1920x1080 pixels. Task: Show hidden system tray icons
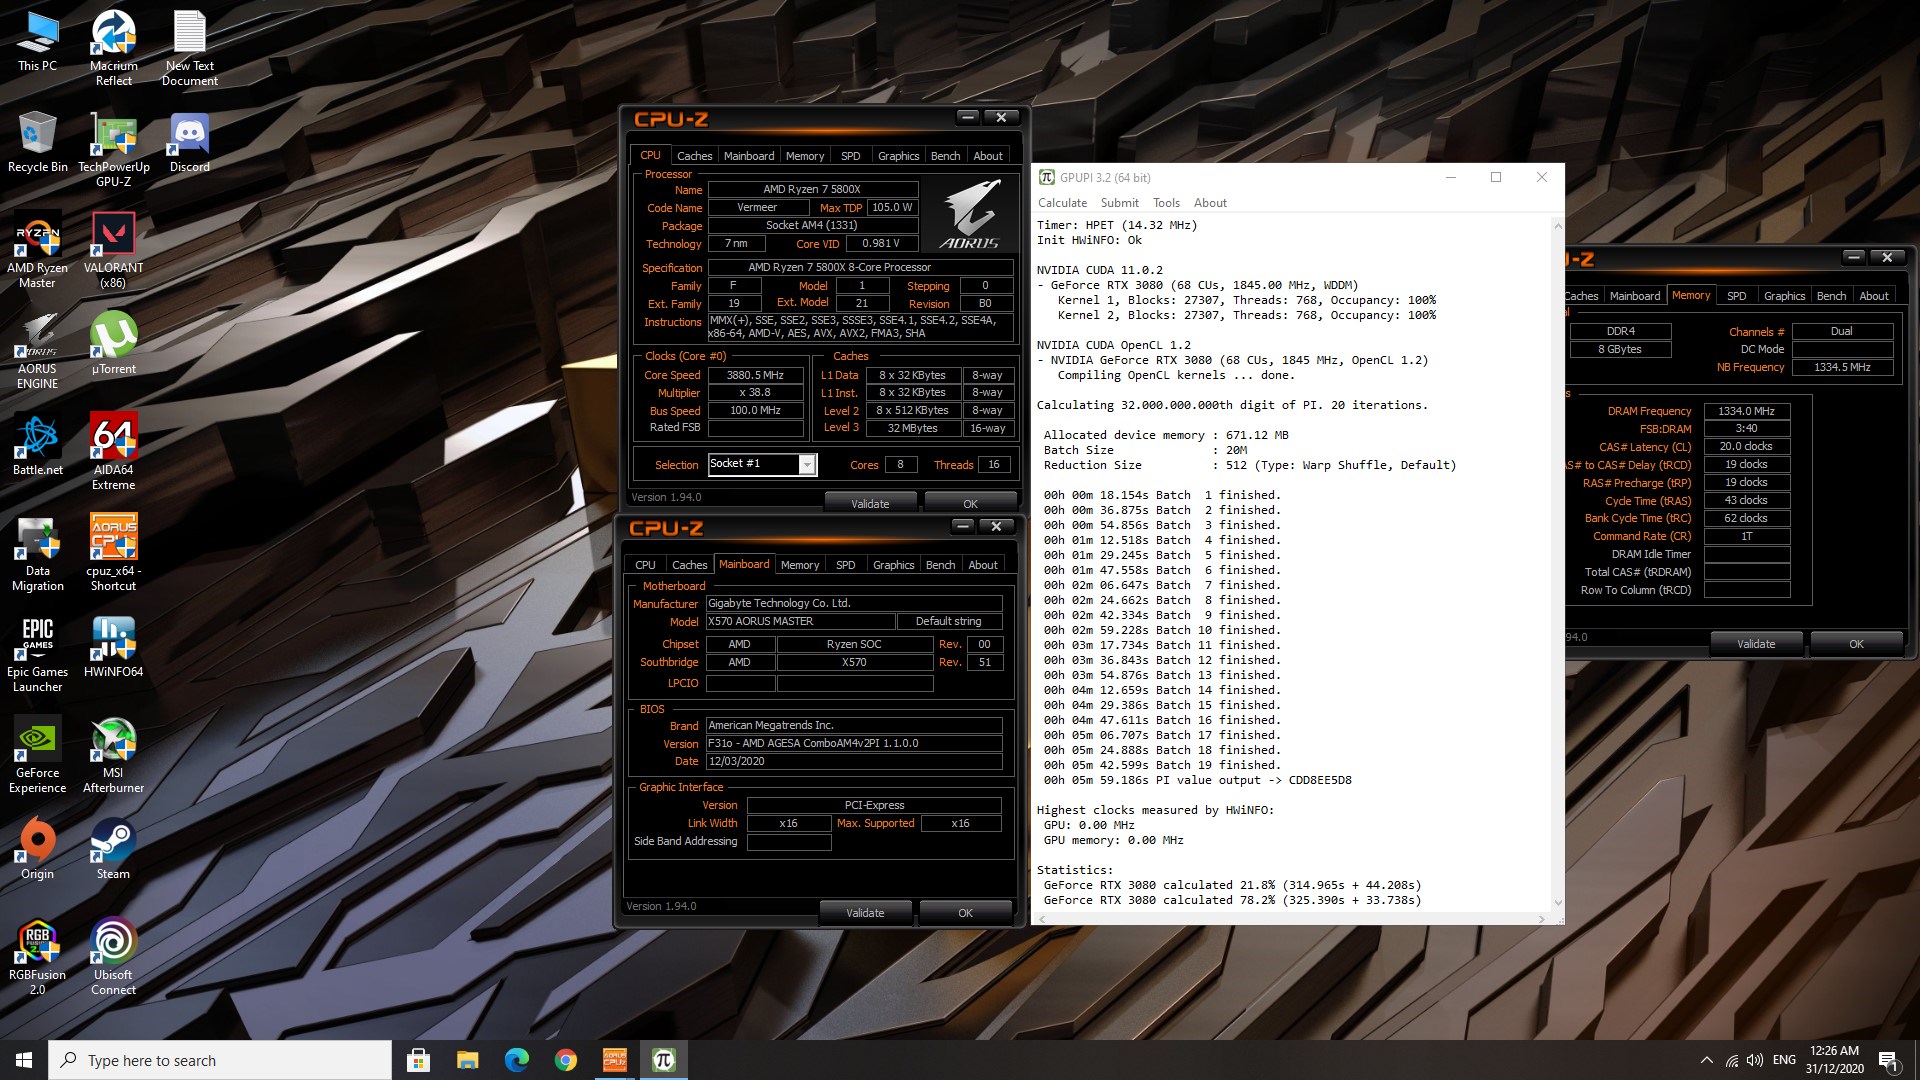click(x=1706, y=1060)
